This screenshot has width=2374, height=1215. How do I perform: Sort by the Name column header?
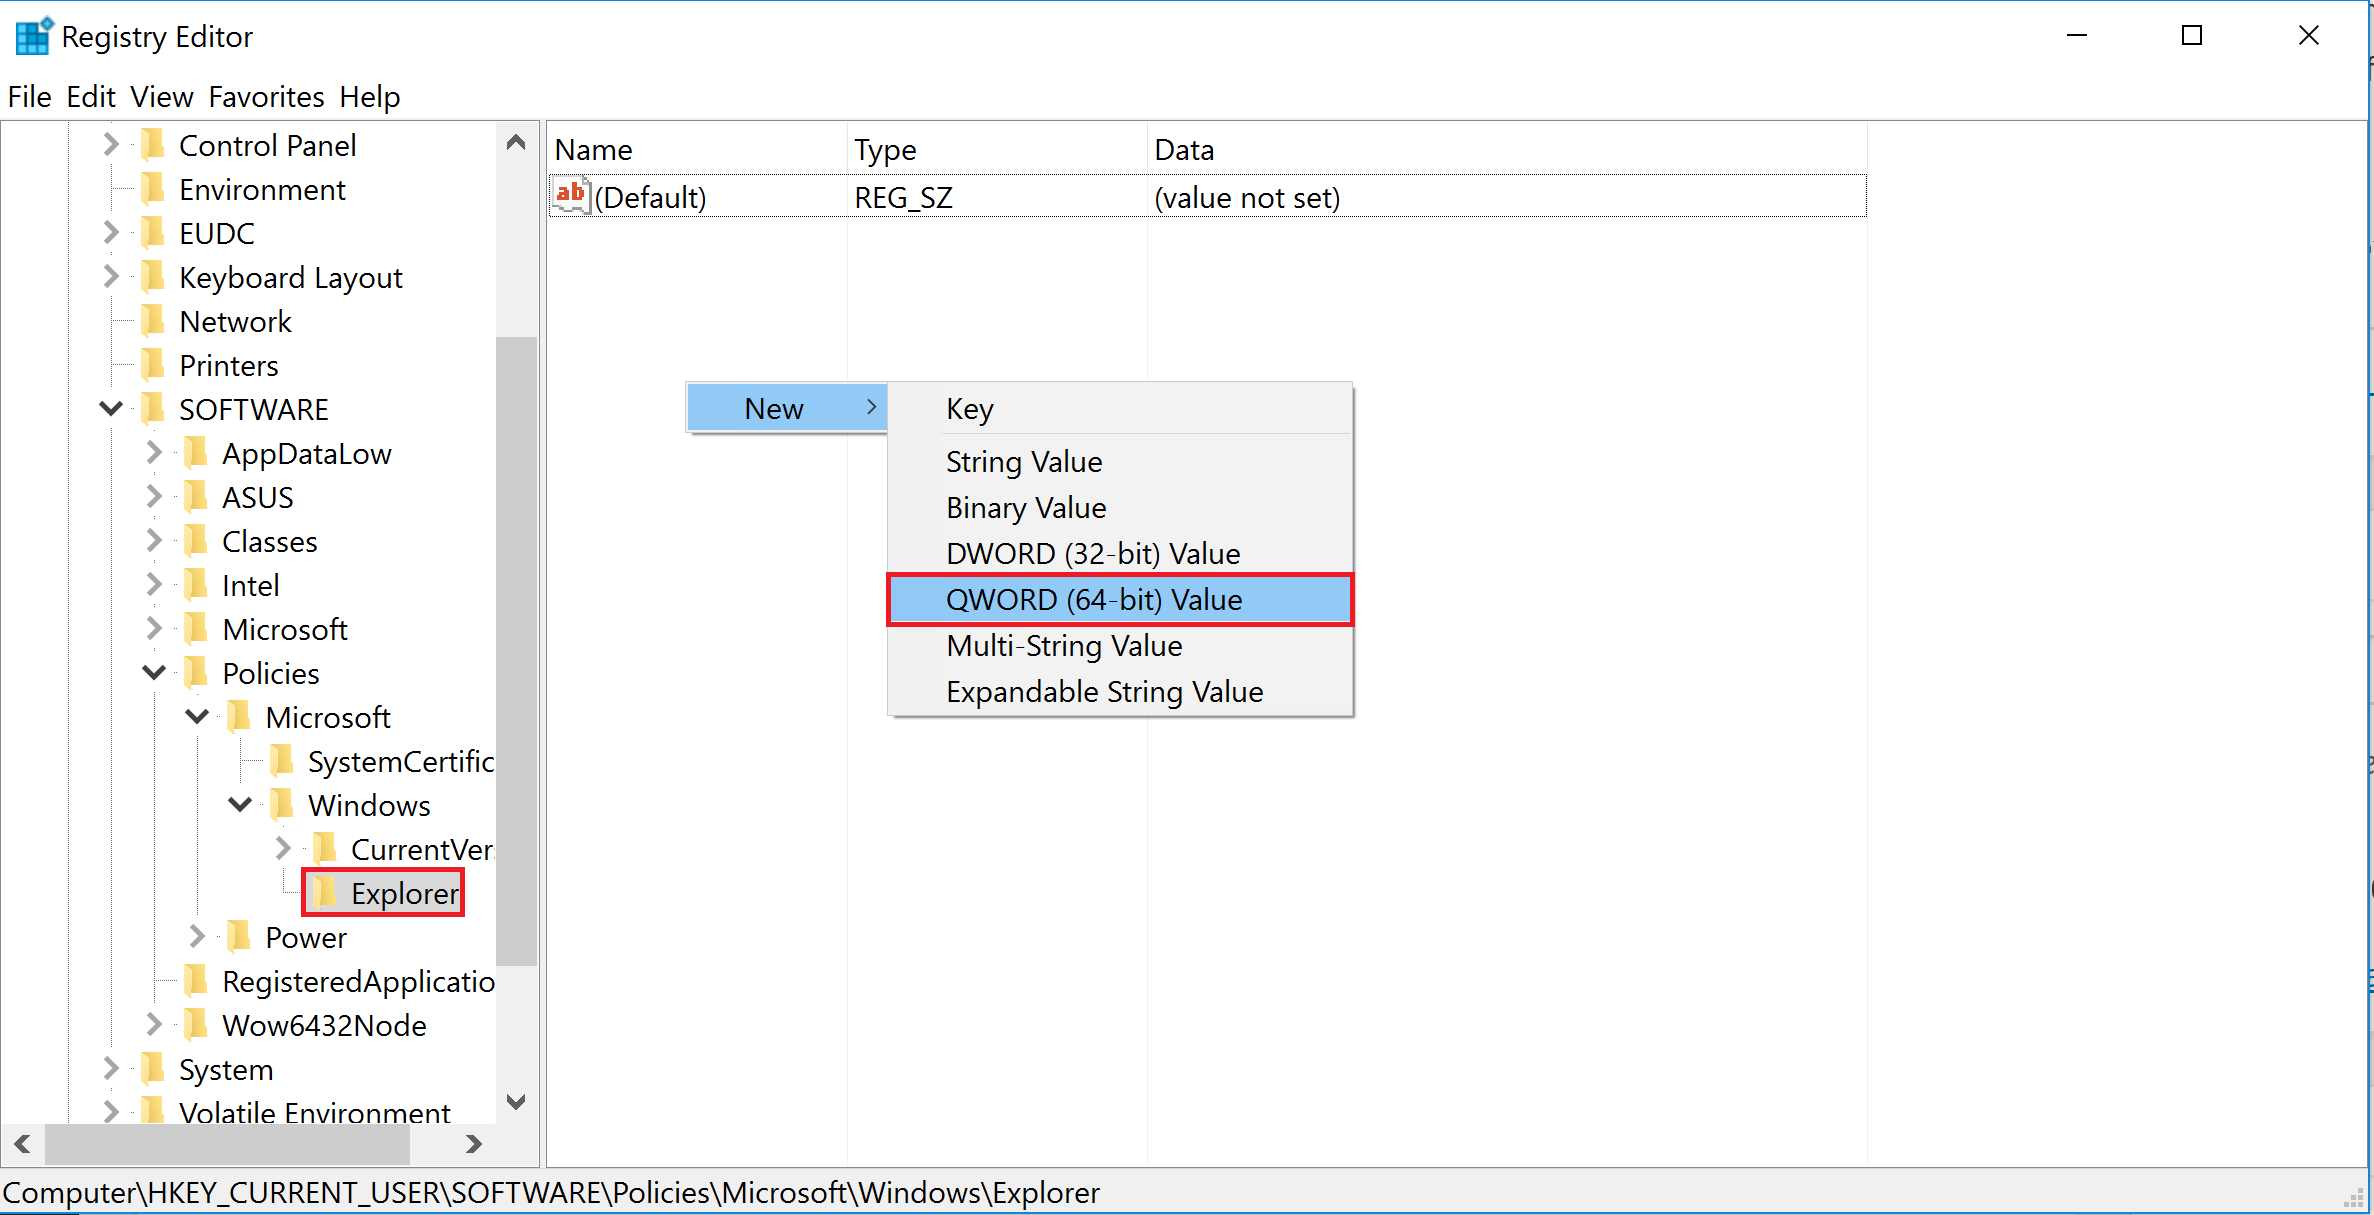(x=697, y=150)
